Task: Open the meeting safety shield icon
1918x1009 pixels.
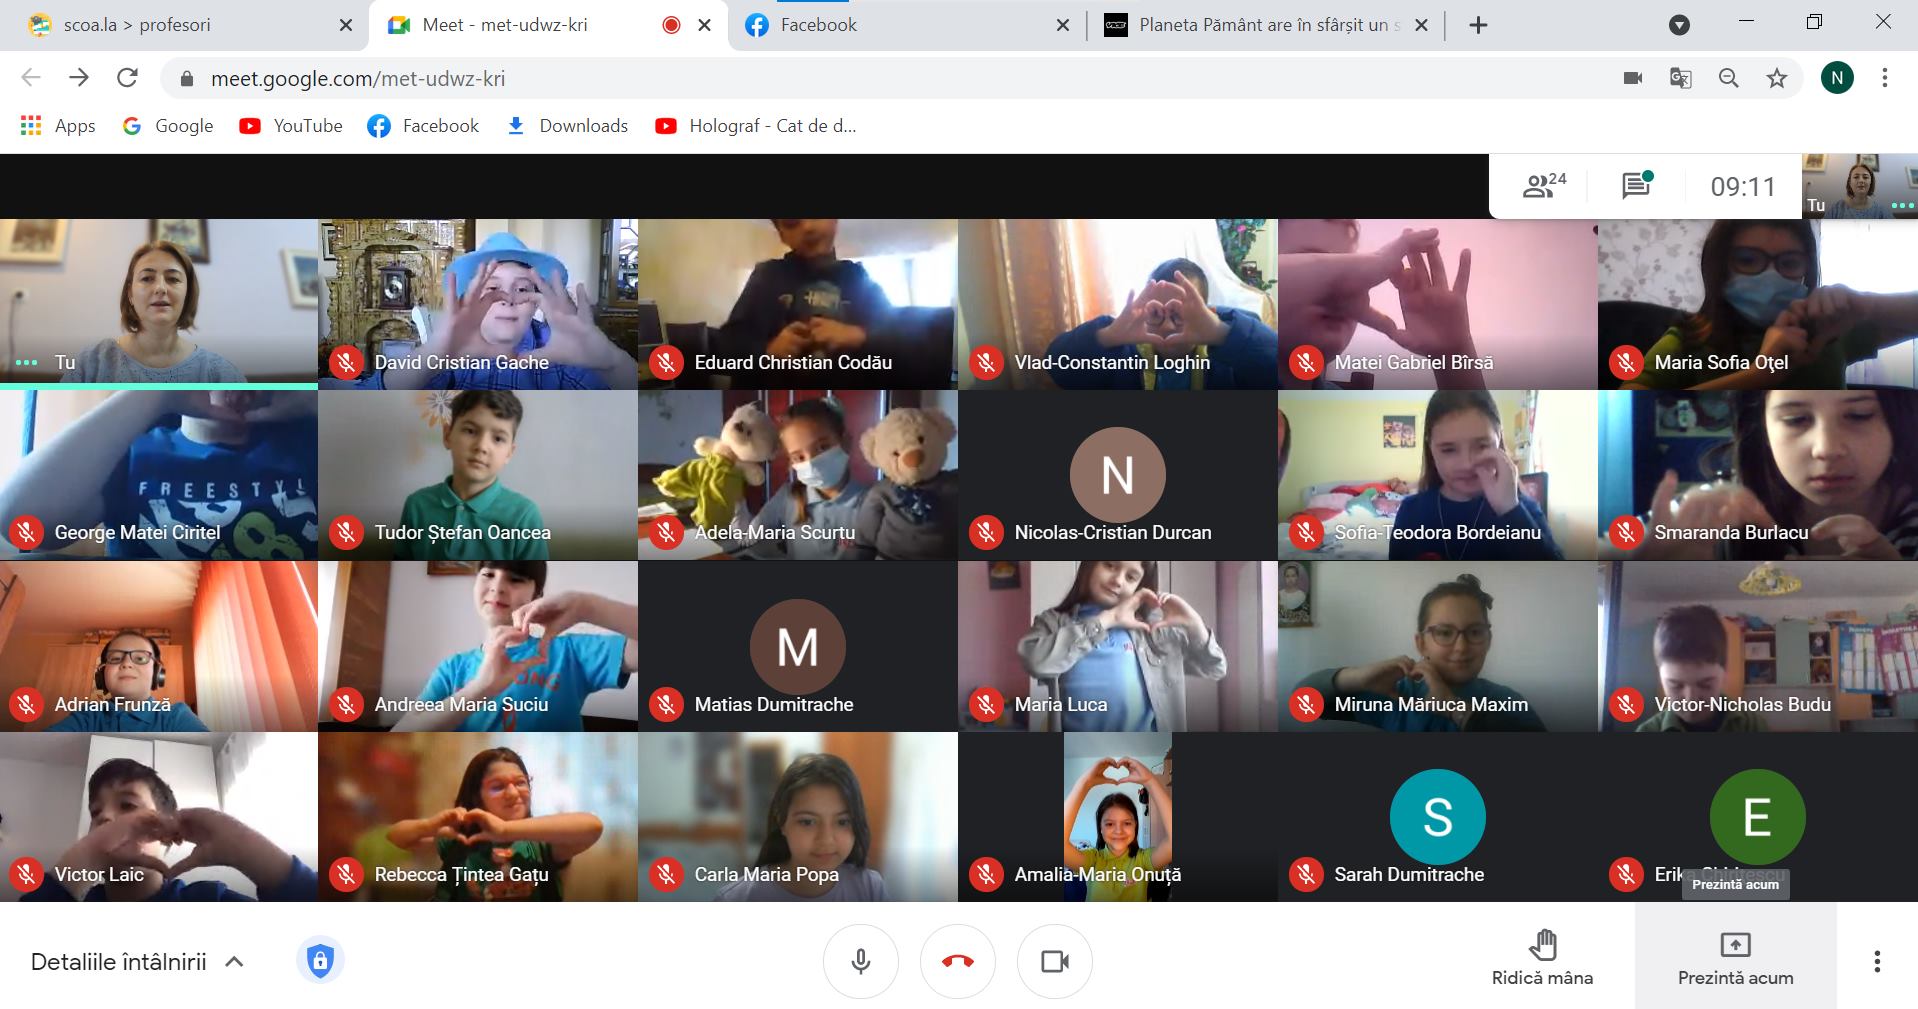Action: pyautogui.click(x=320, y=962)
